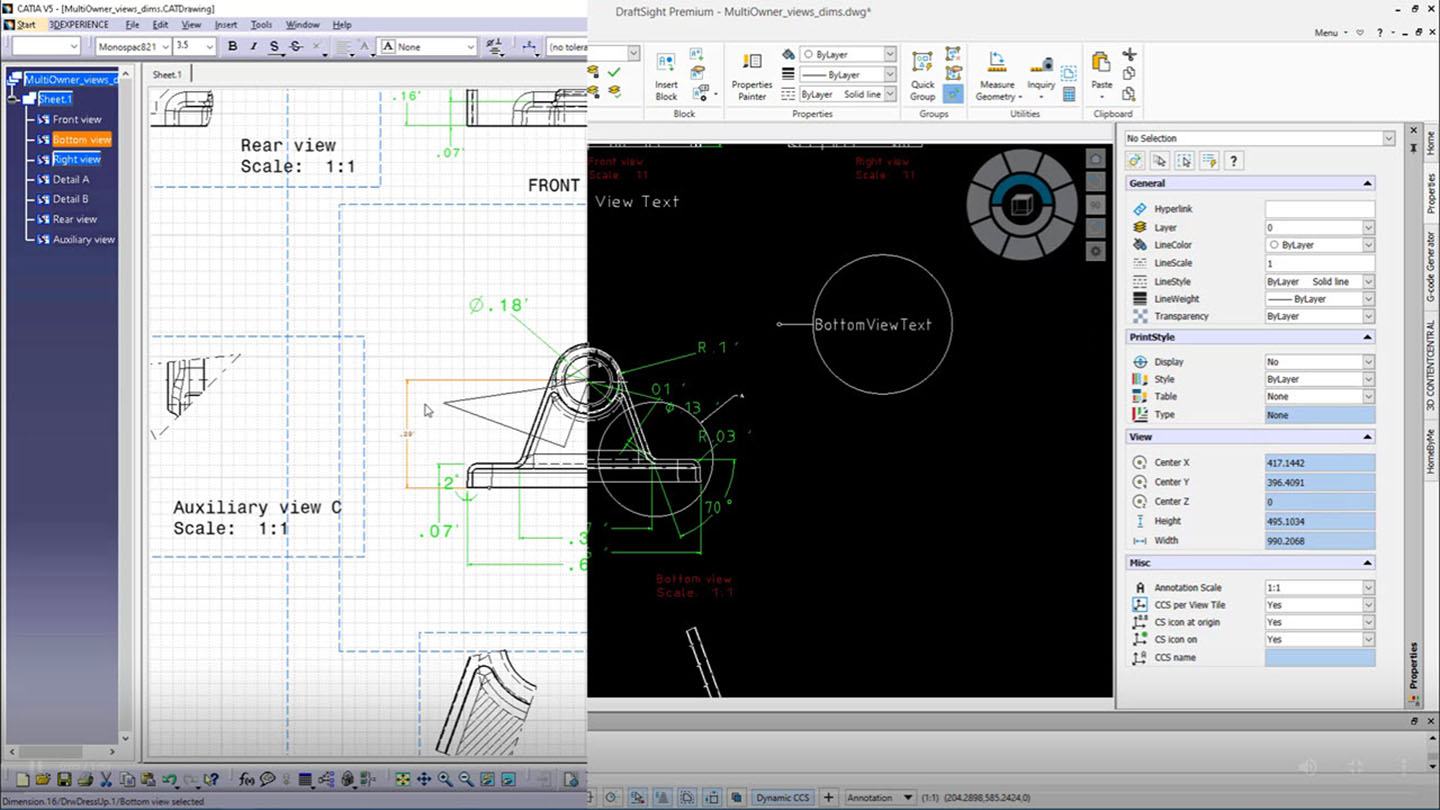Select the Sheet.1 tab in CATIA
This screenshot has width=1440, height=810.
pyautogui.click(x=167, y=74)
